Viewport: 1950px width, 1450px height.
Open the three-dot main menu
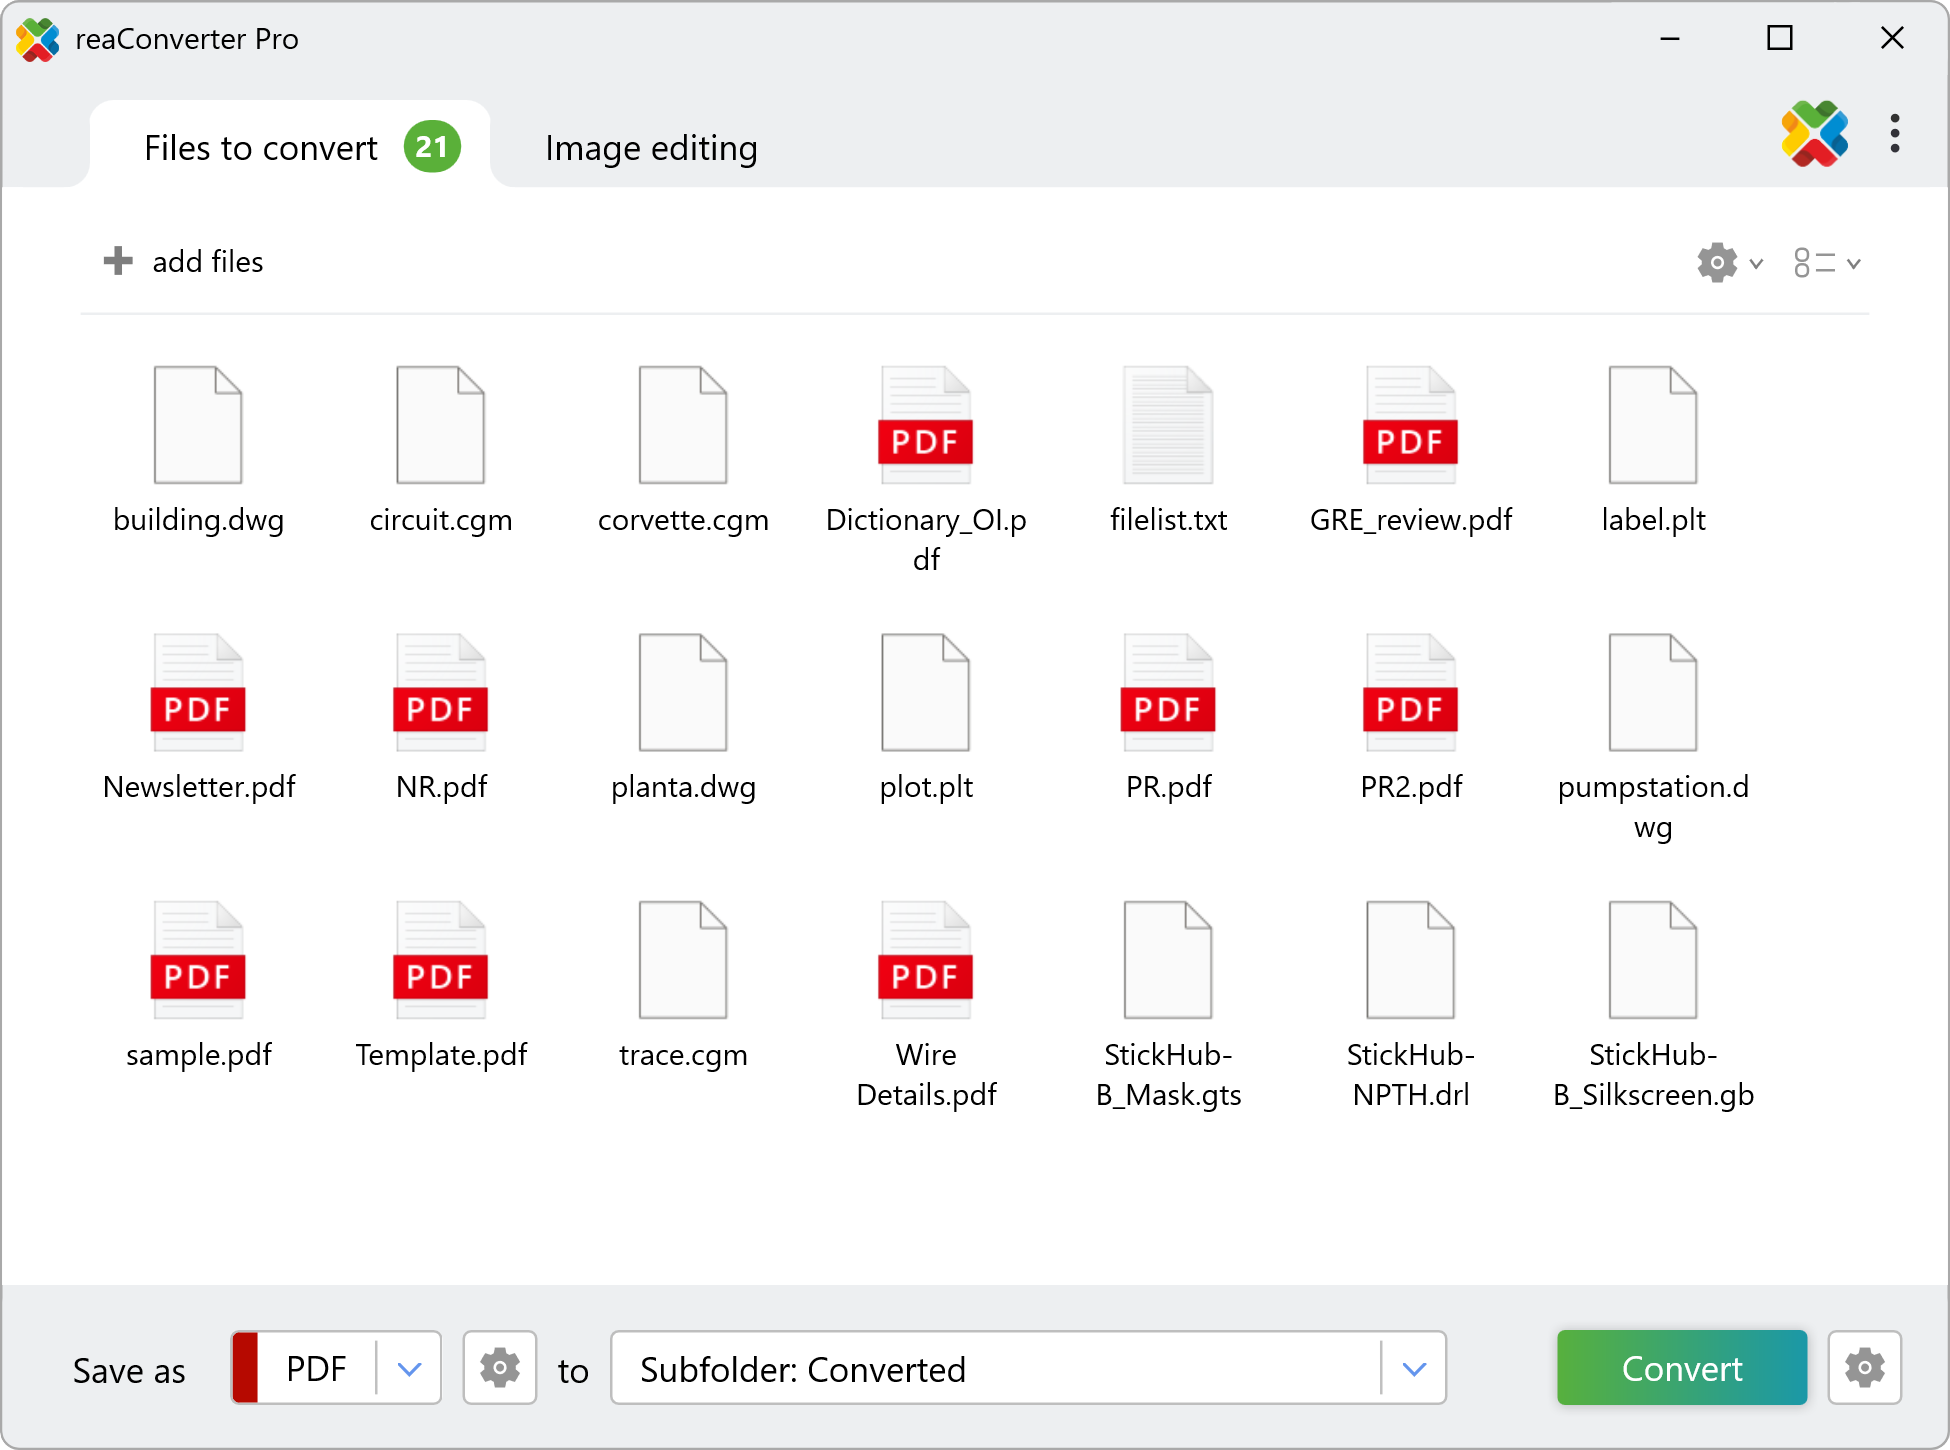1894,134
